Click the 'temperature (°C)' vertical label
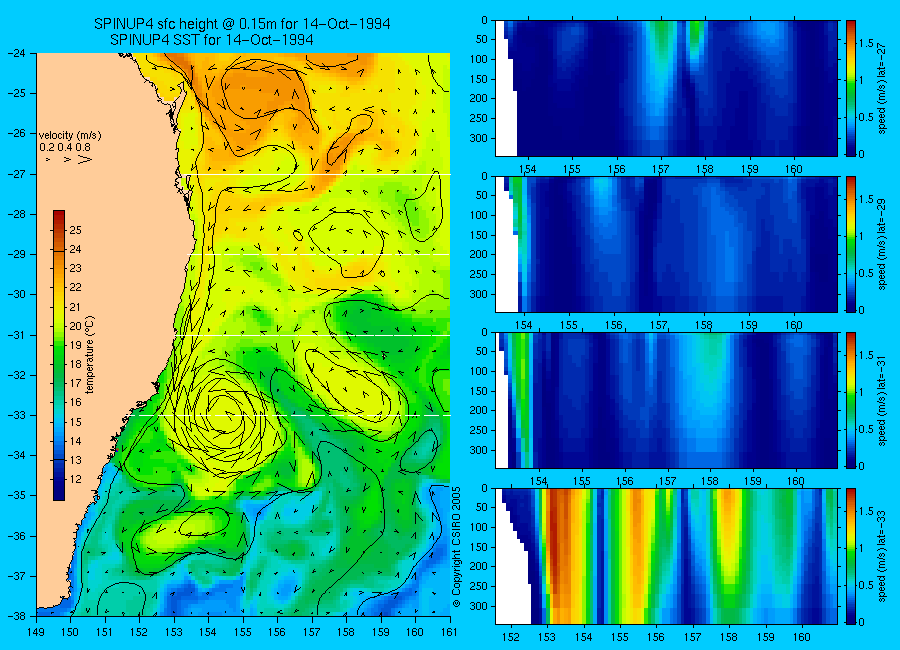The image size is (900, 650). click(x=90, y=354)
